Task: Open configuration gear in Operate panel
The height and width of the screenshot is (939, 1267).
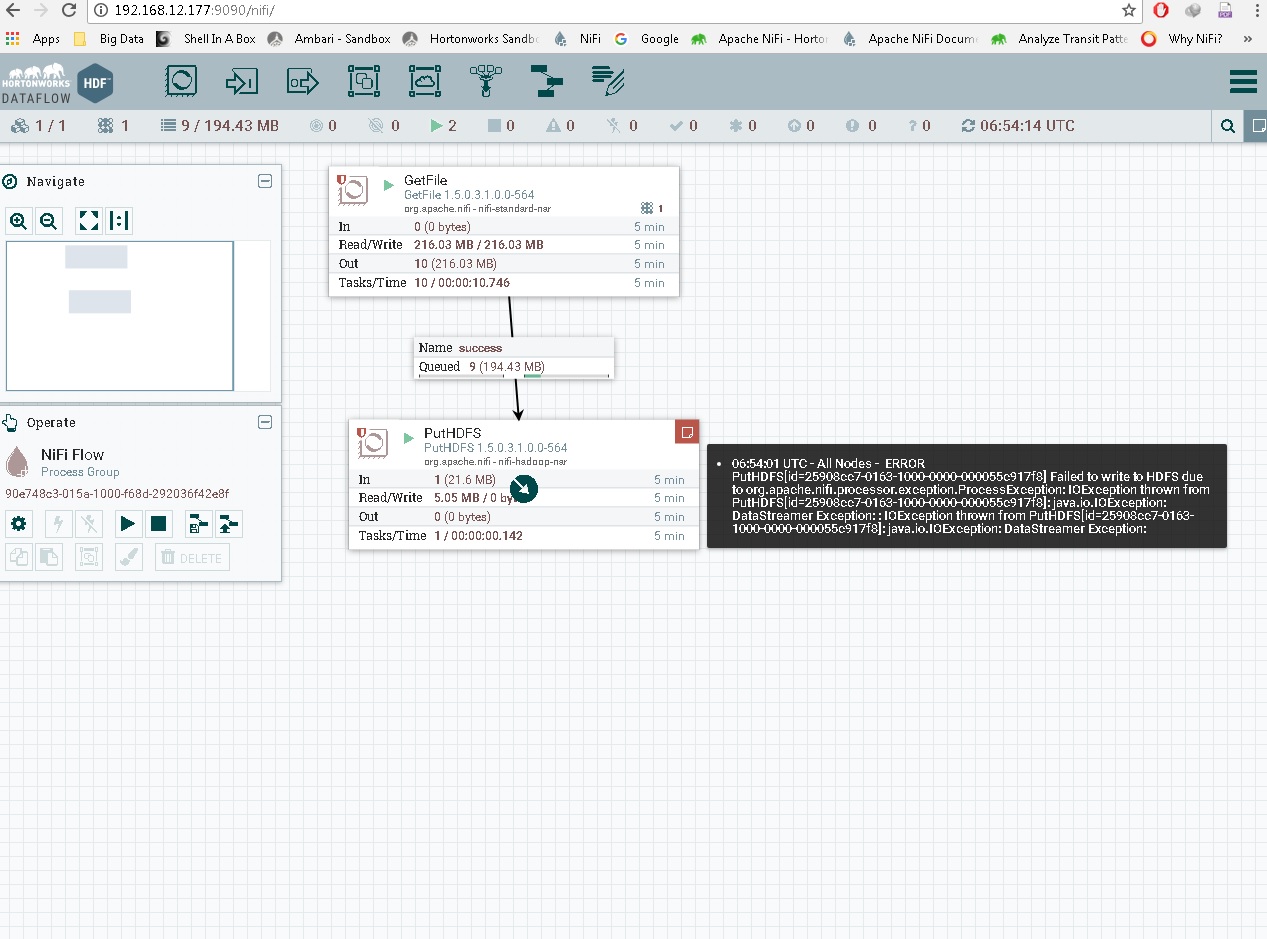Action: tap(18, 523)
